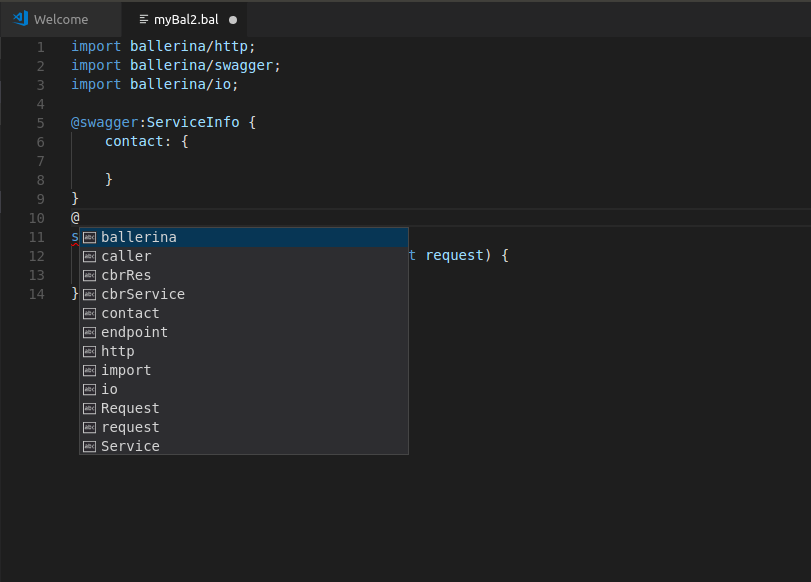Select the io completion item
This screenshot has width=811, height=582.
pyautogui.click(x=244, y=390)
